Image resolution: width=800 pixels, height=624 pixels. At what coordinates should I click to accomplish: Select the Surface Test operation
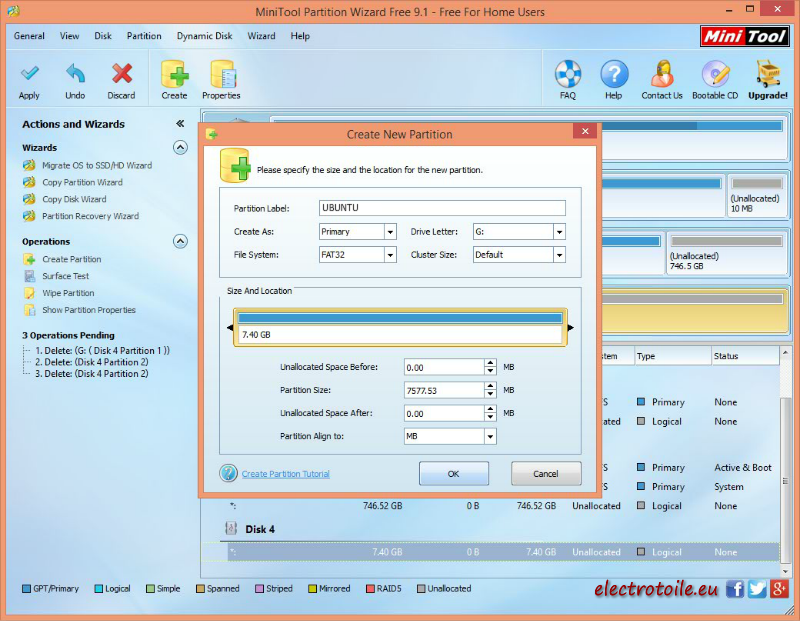[65, 276]
